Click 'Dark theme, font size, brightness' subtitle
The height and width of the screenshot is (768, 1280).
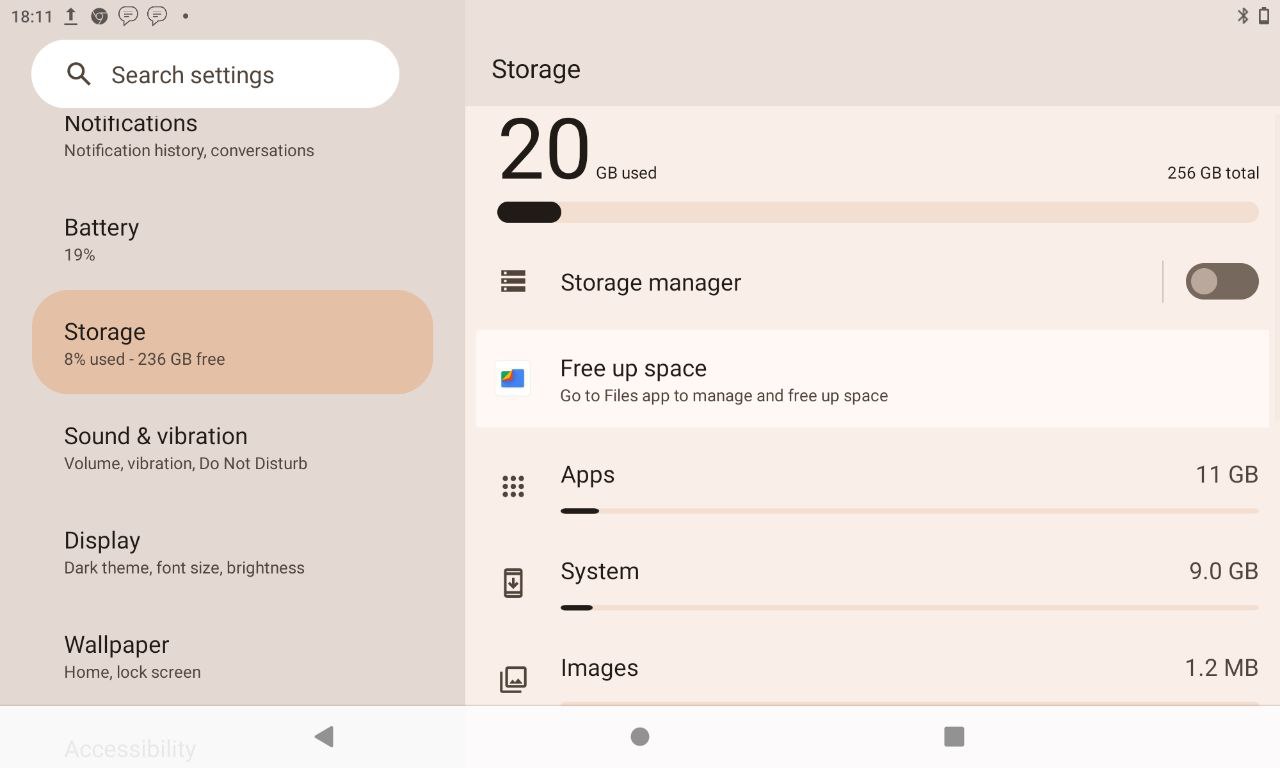(x=184, y=568)
